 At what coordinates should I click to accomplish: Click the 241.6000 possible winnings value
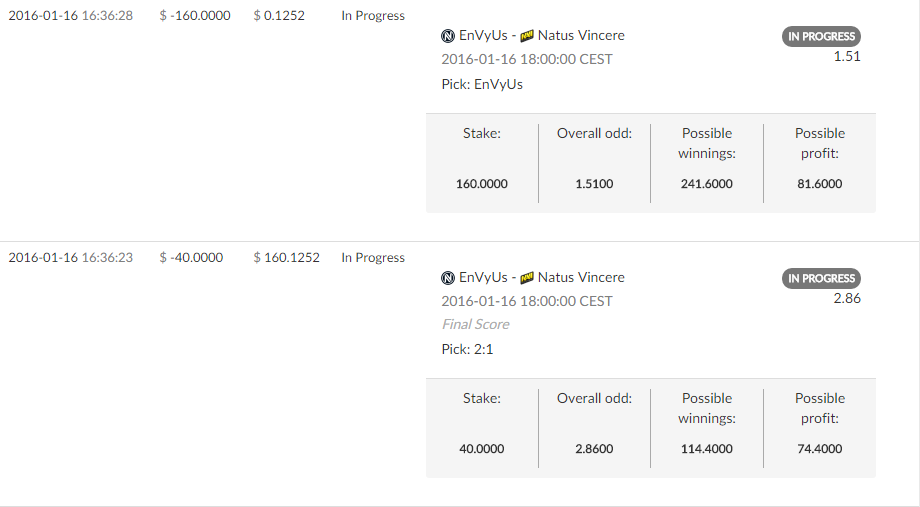706,184
